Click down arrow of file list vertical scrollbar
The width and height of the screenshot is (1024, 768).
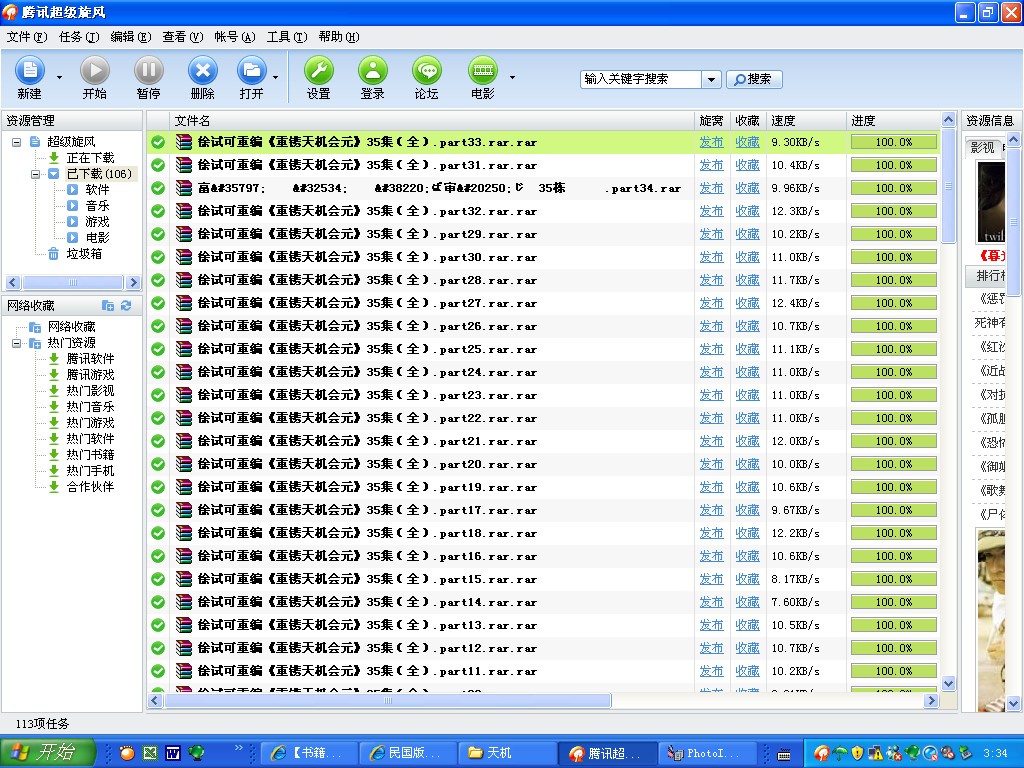(949, 684)
